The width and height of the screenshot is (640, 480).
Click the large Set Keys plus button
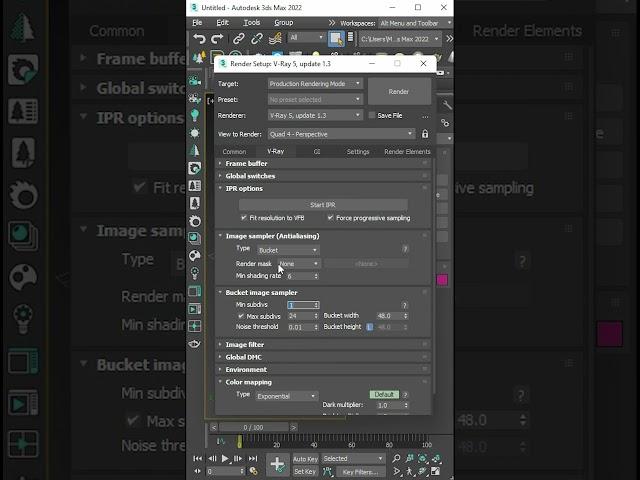pyautogui.click(x=278, y=464)
